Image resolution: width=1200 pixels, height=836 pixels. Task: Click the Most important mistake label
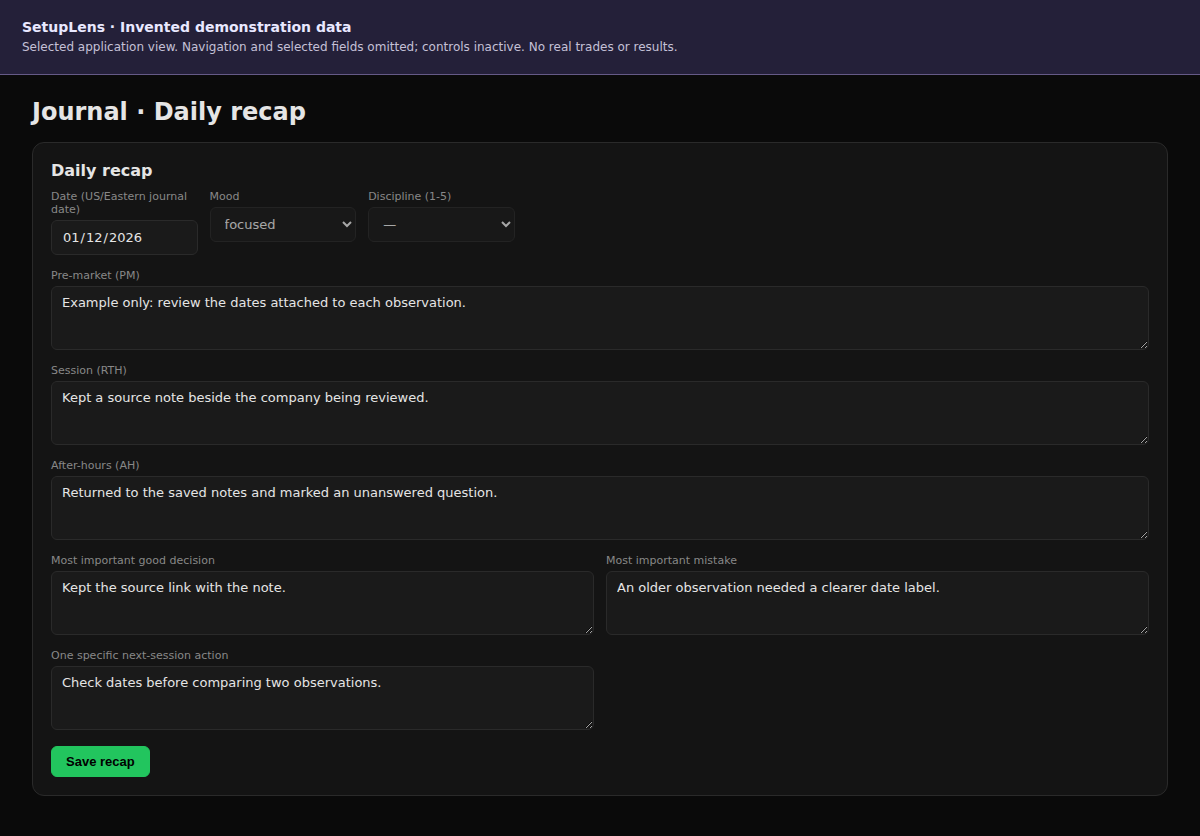[671, 560]
